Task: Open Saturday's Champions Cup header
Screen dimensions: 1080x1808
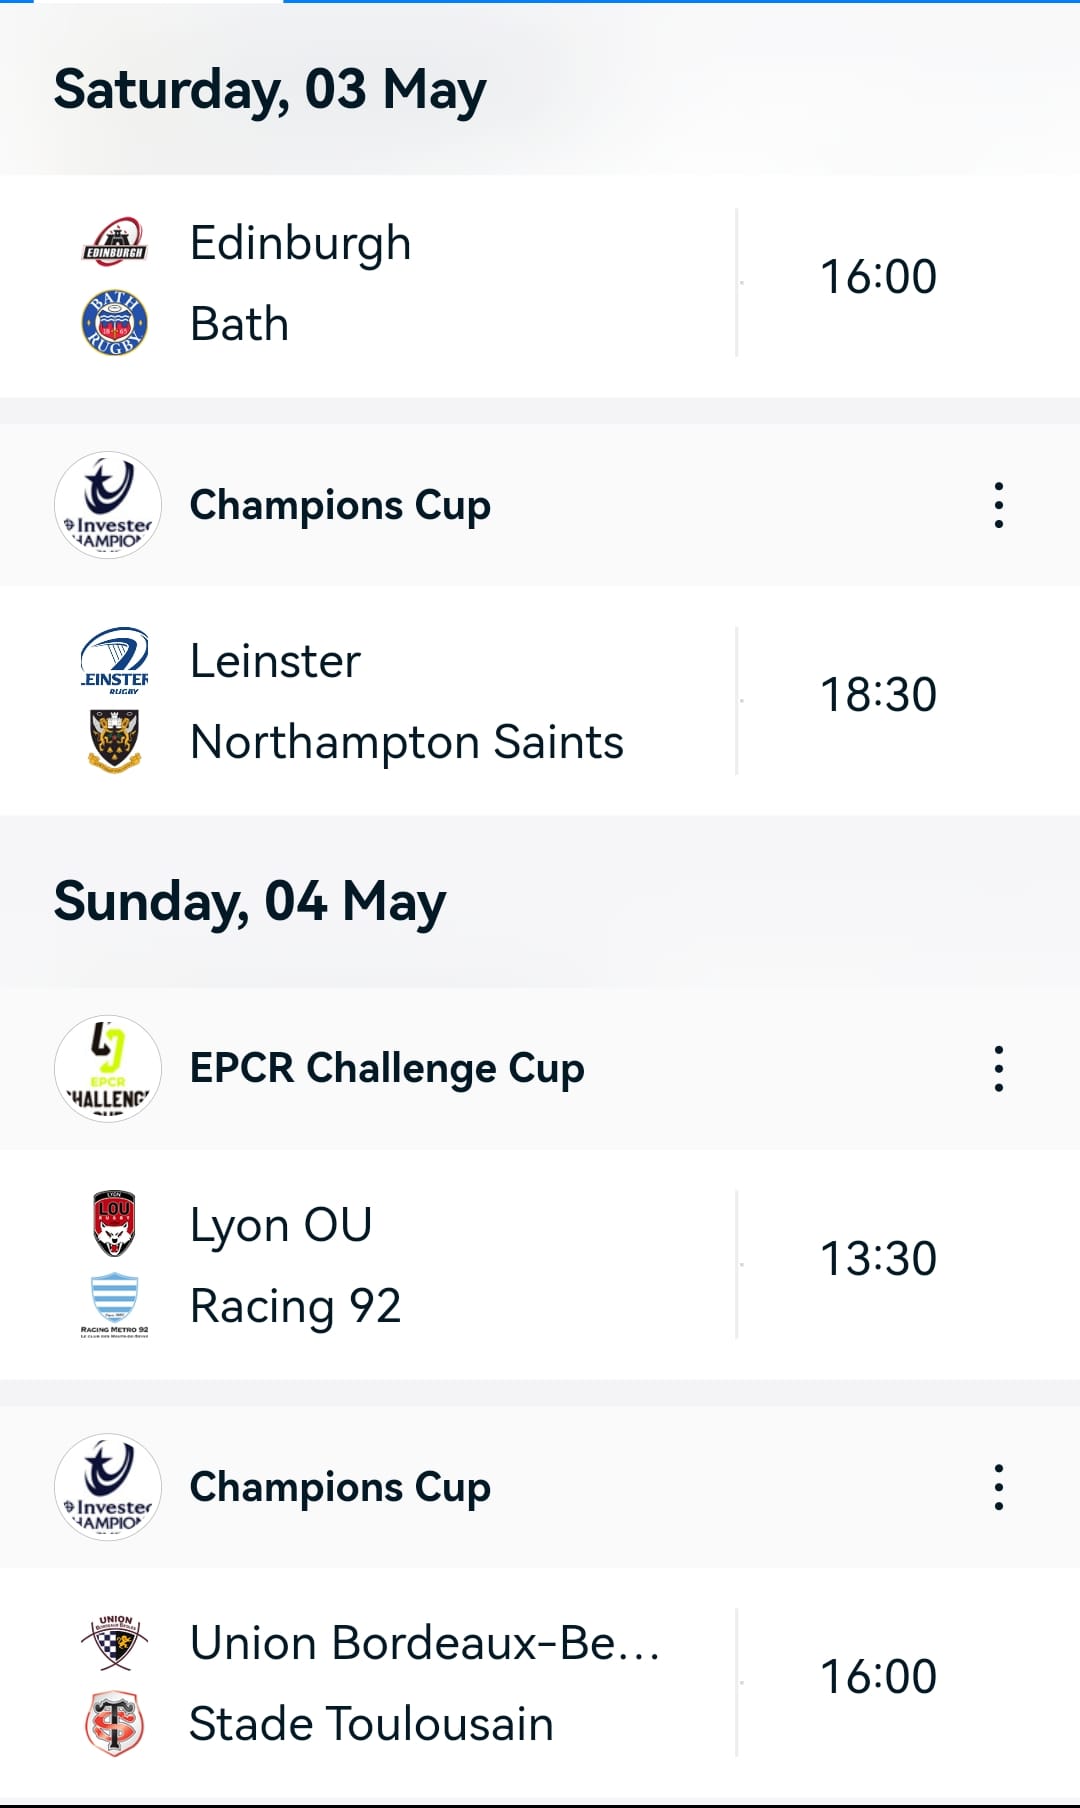Action: tap(540, 505)
